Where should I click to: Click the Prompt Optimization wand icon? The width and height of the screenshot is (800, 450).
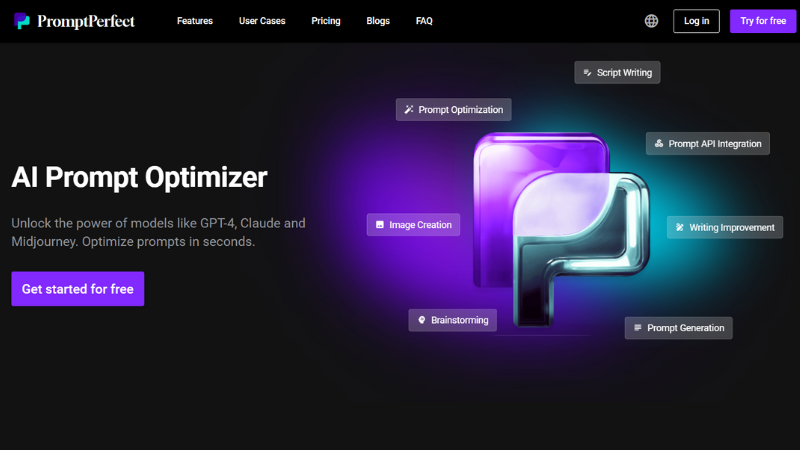(x=408, y=109)
